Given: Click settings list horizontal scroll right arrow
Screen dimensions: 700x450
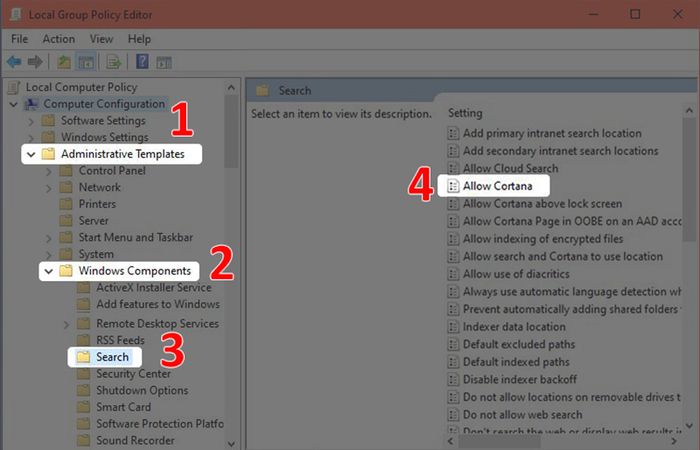Looking at the screenshot, I should 675,442.
